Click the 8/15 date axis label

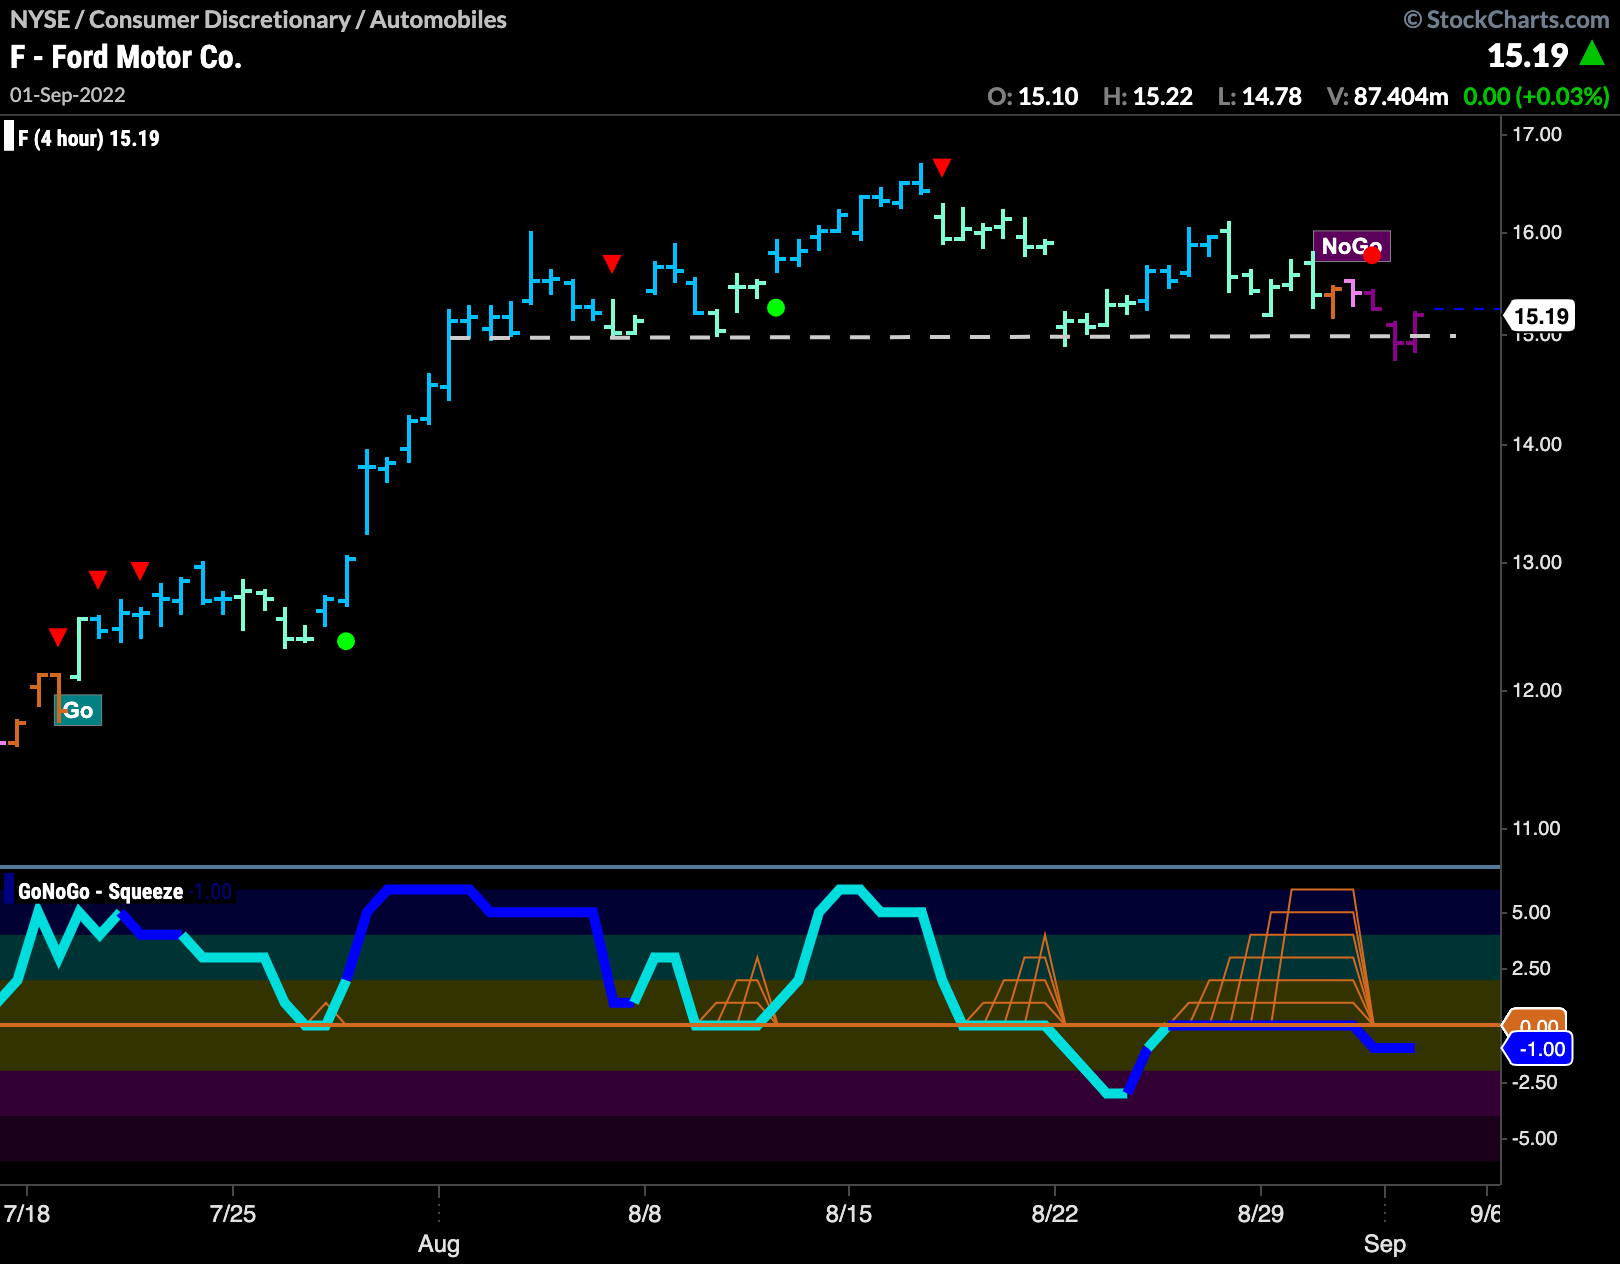pos(849,1214)
